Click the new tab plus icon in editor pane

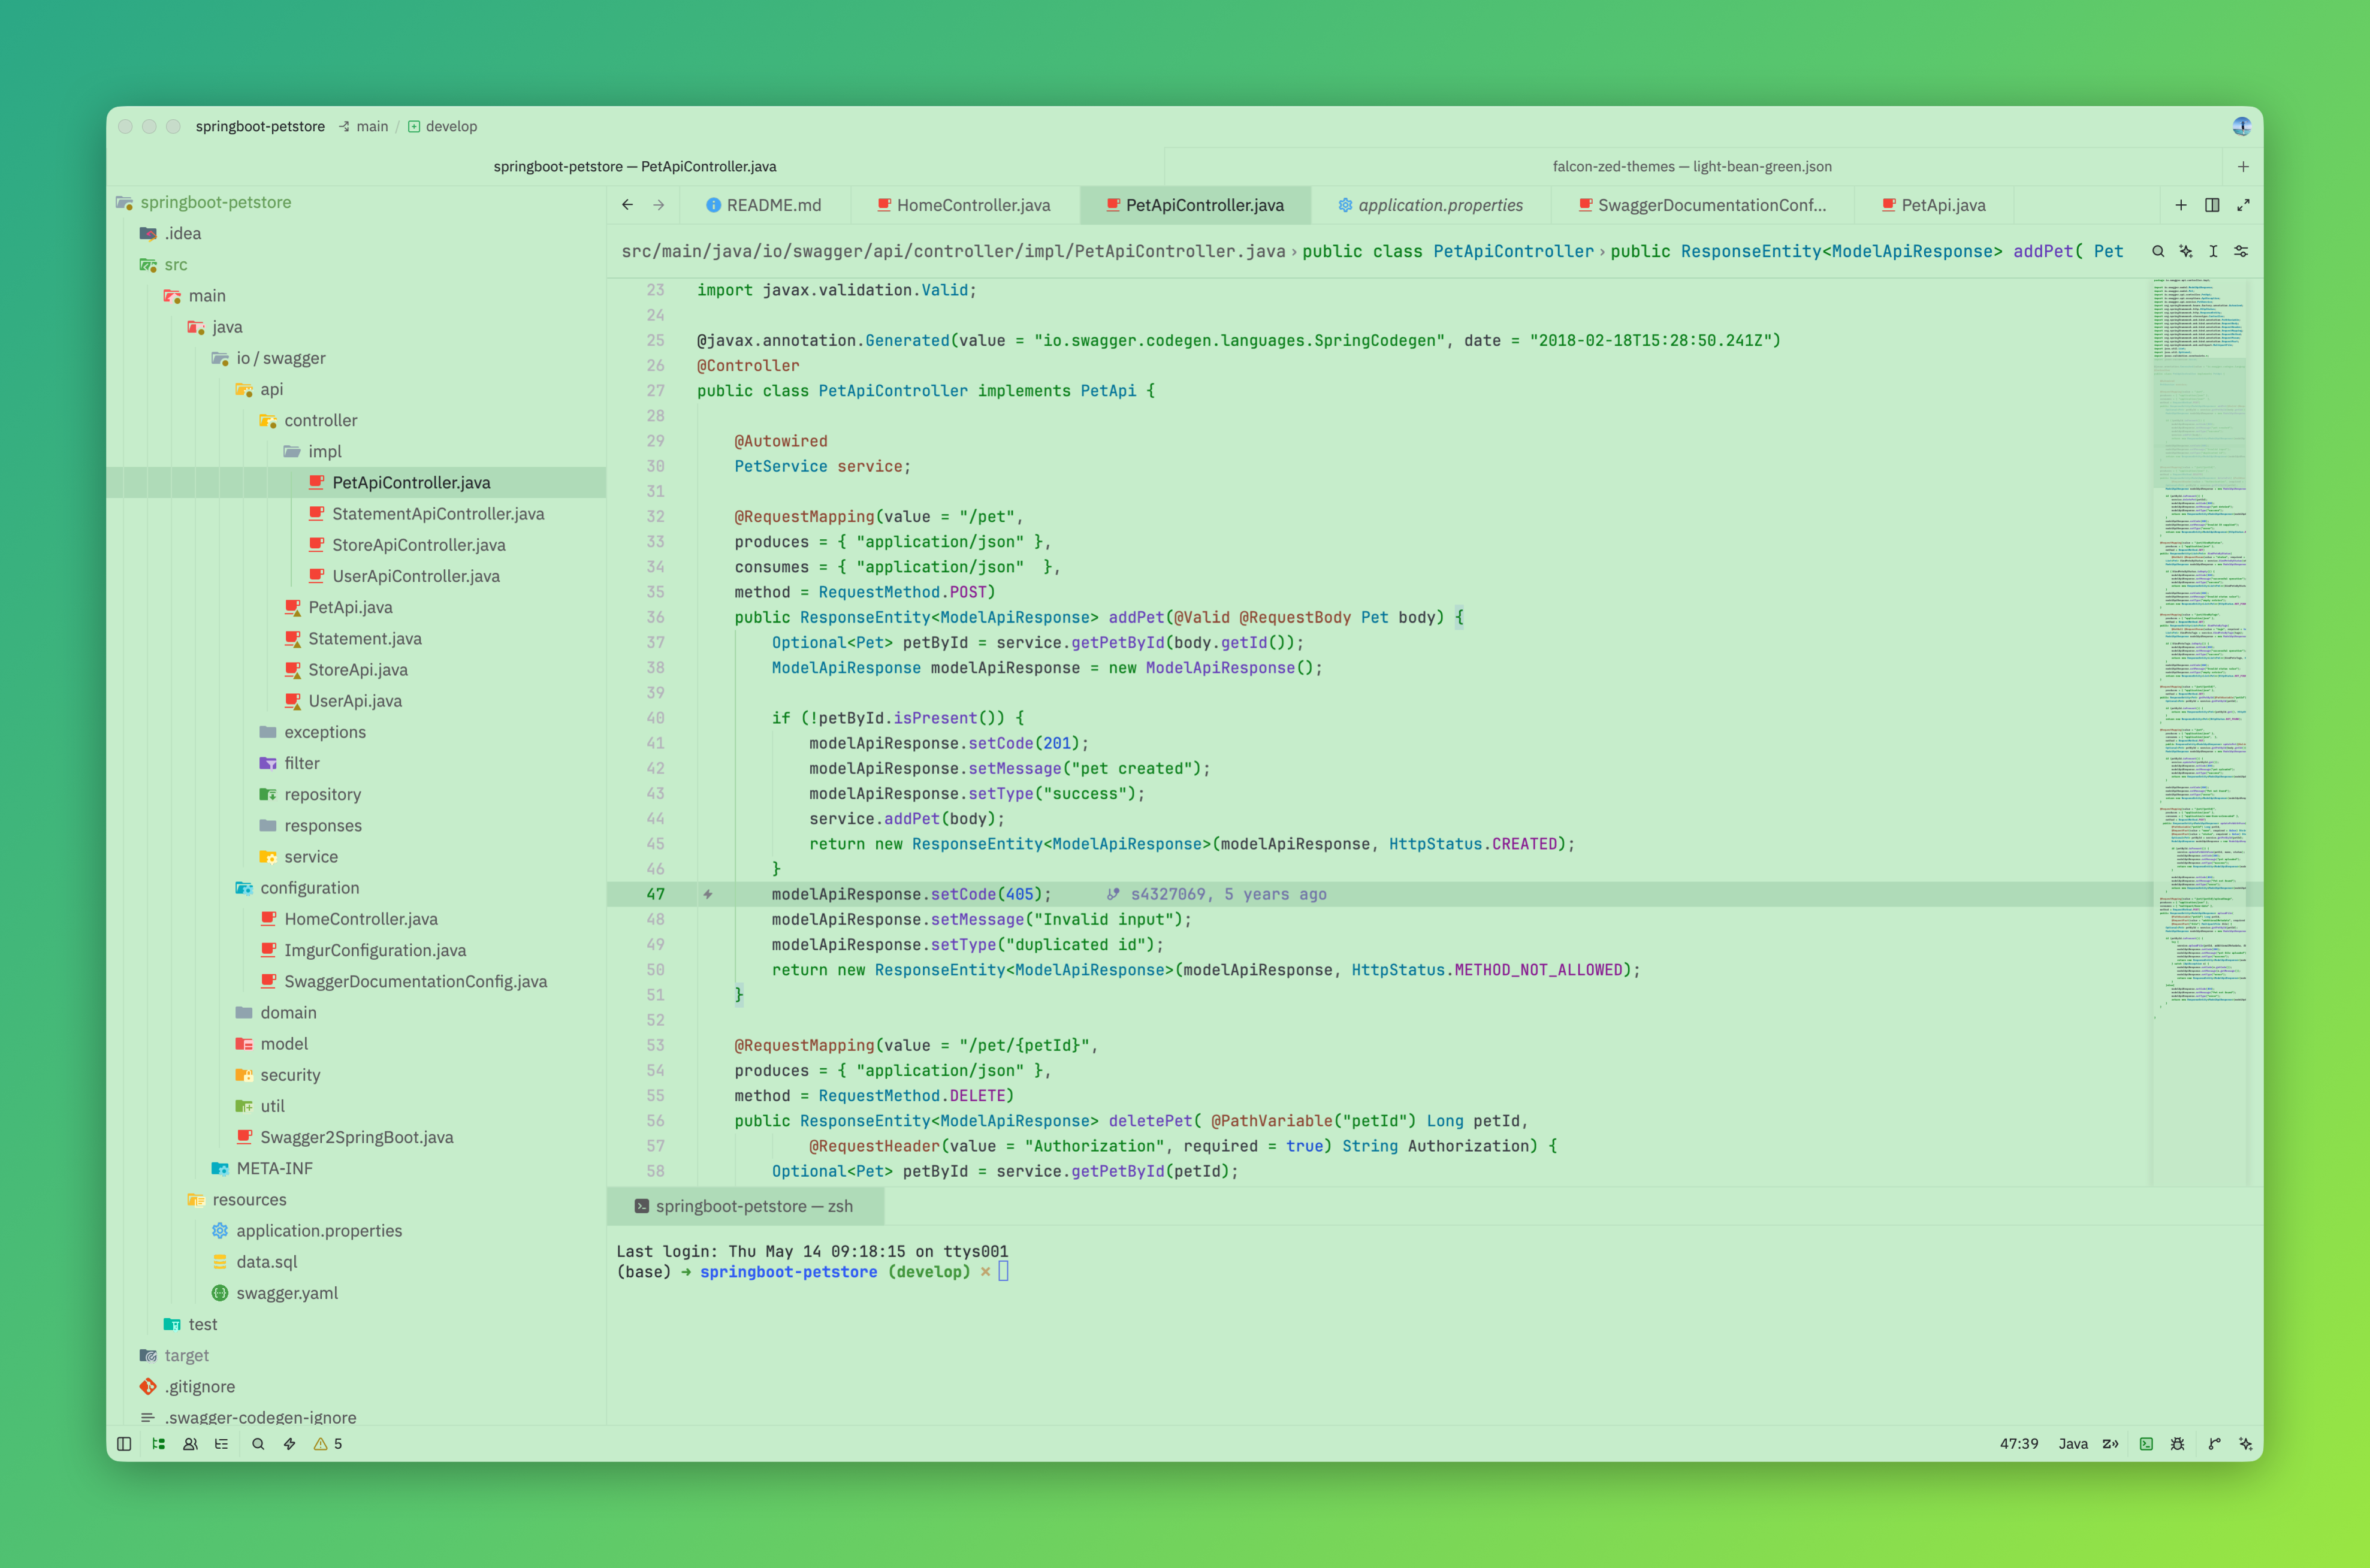[x=2181, y=205]
